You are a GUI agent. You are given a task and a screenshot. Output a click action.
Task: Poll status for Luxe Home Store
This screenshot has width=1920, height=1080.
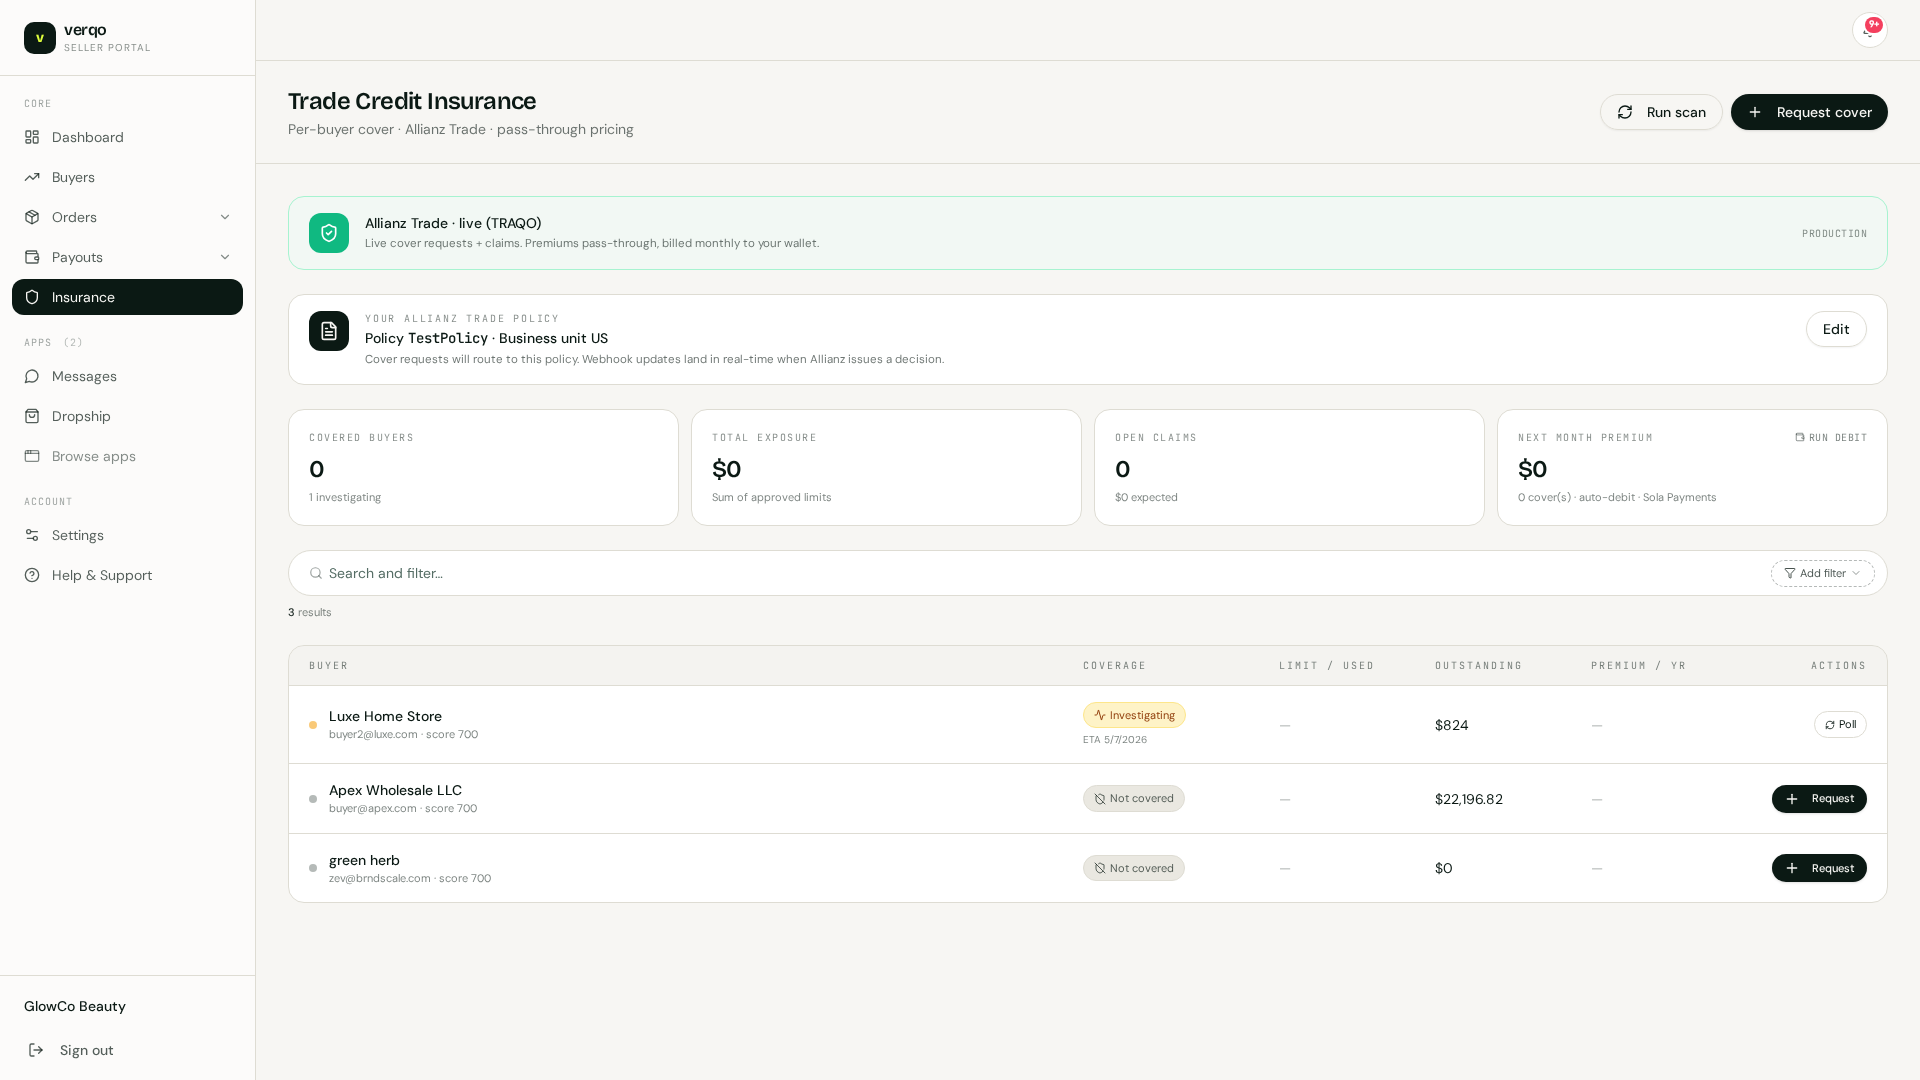(x=1840, y=725)
